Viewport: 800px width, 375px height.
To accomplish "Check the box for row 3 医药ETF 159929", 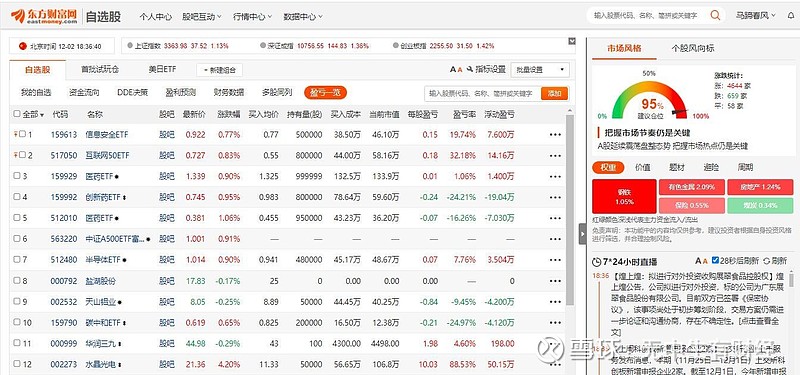I will pos(17,176).
